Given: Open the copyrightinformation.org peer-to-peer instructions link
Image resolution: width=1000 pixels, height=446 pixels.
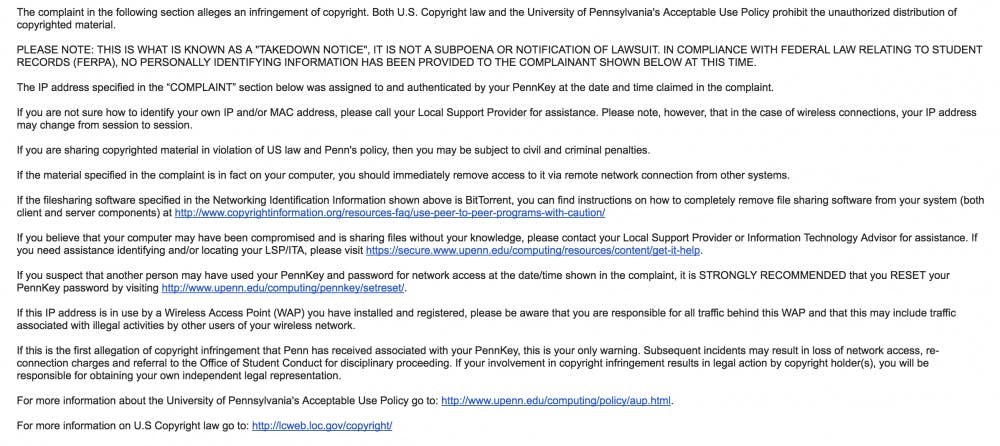Looking at the screenshot, I should point(389,213).
